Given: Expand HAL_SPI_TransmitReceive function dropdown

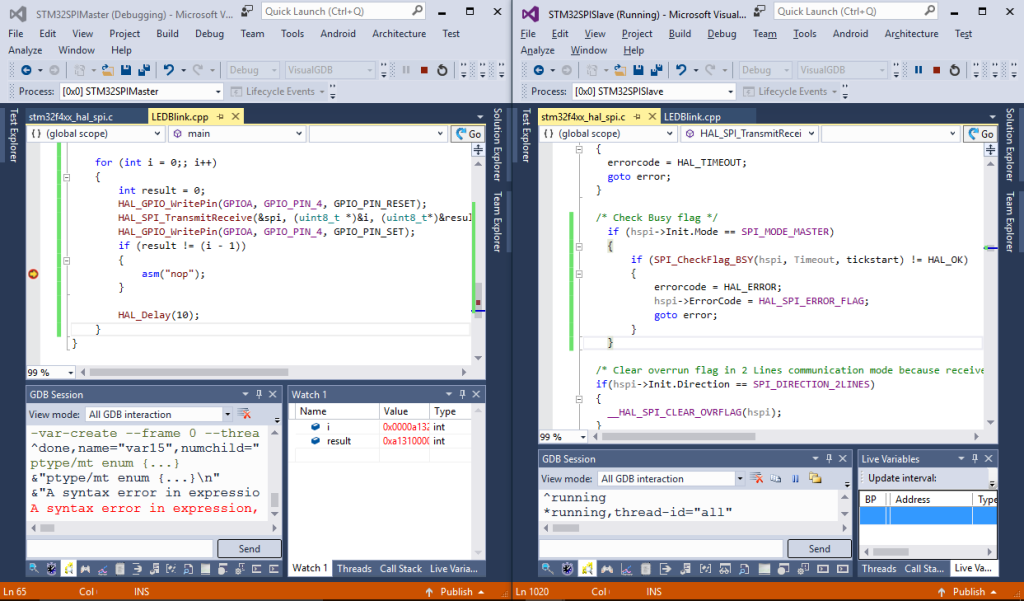Looking at the screenshot, I should 811,134.
